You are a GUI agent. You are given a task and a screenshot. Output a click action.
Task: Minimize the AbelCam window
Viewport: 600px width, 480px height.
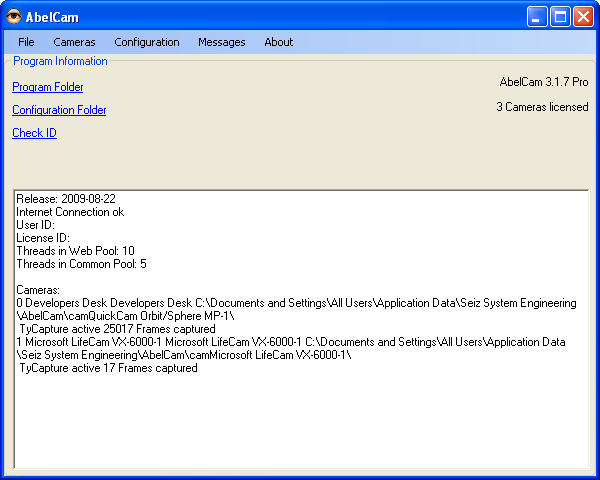click(x=536, y=16)
